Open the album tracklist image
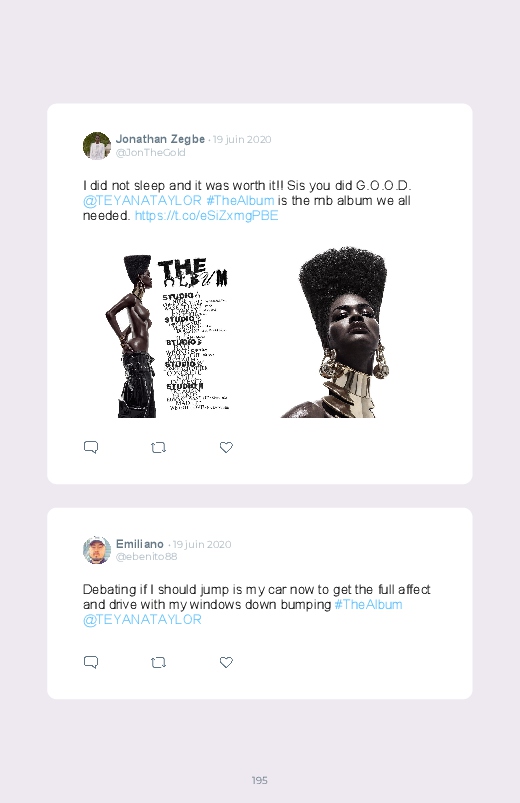The image size is (520, 803). [168, 336]
